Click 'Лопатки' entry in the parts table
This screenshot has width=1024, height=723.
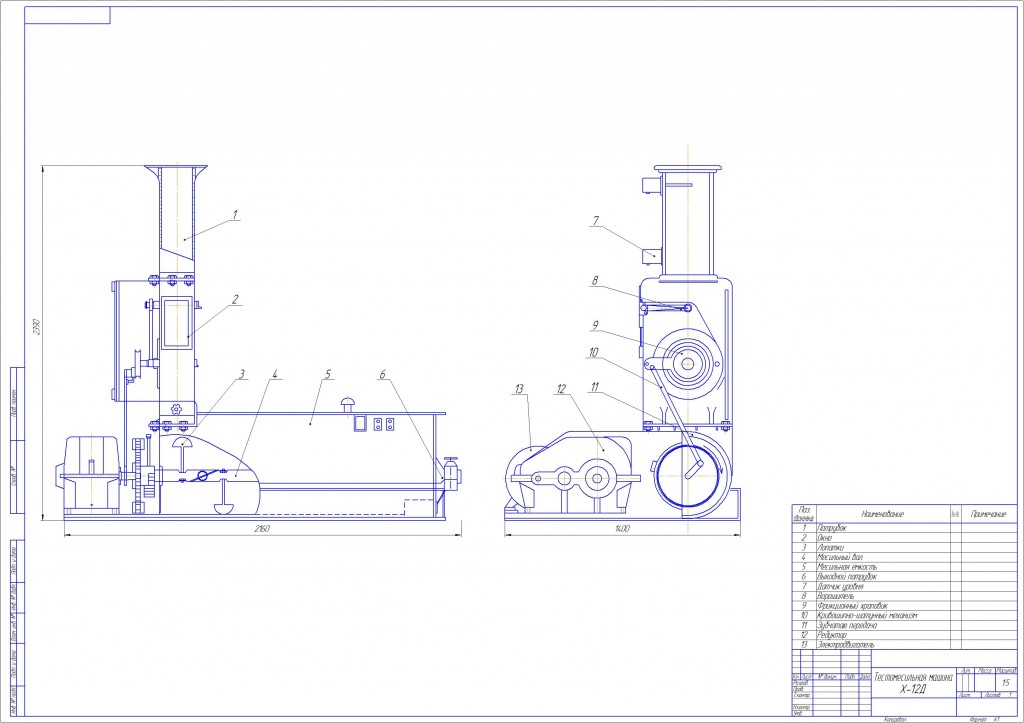(831, 548)
